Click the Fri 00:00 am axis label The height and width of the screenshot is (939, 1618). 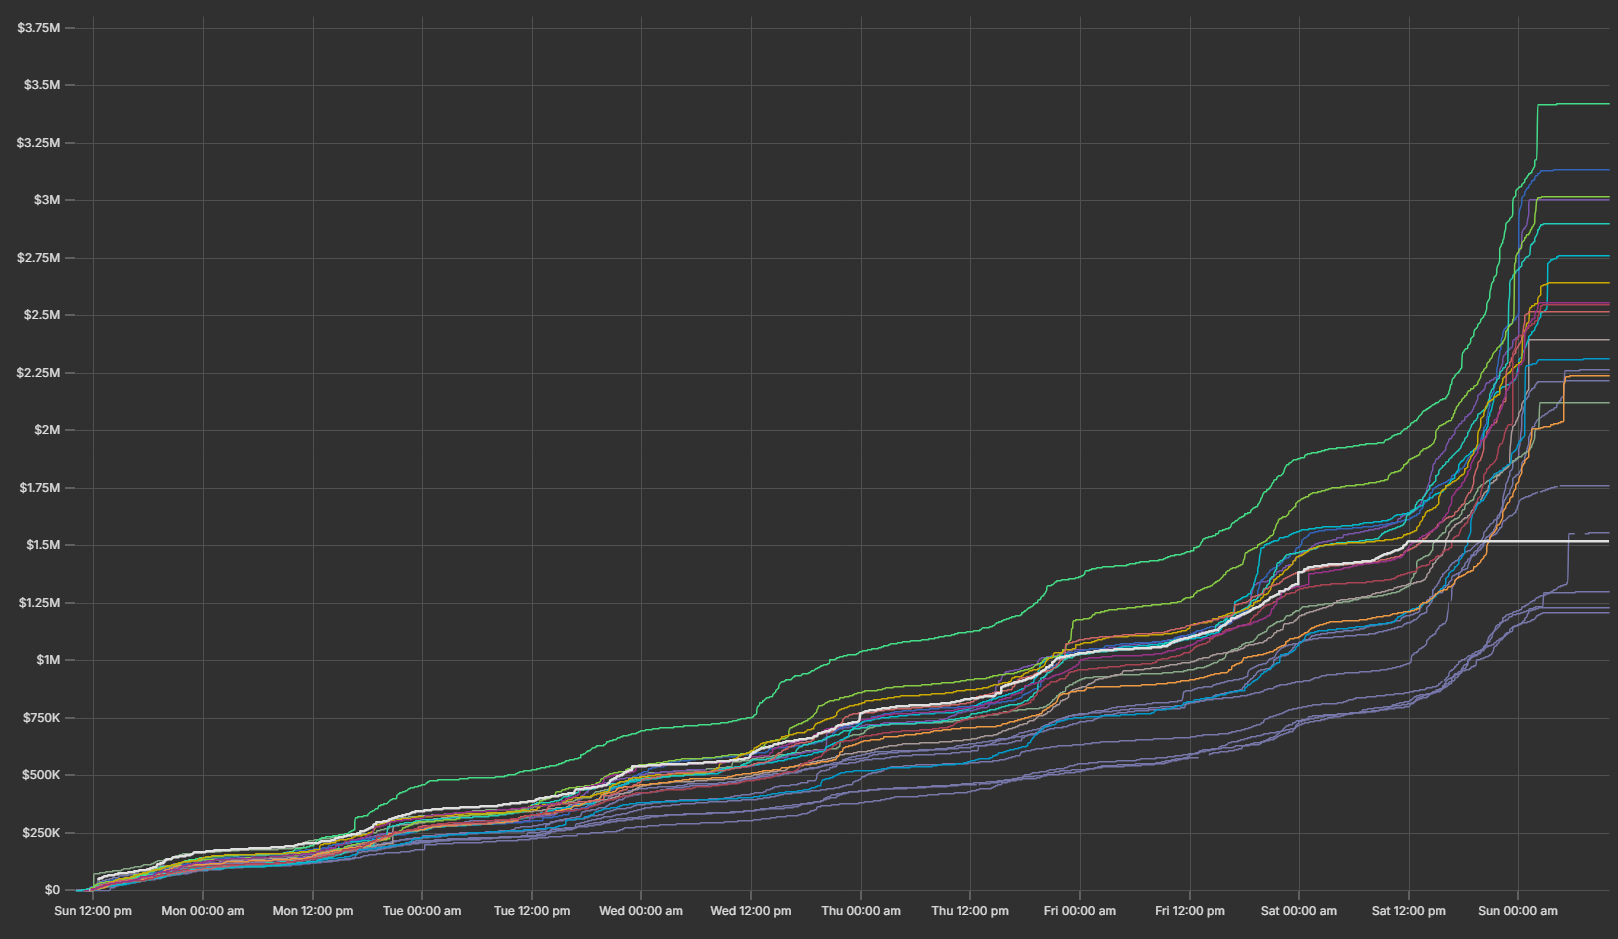pyautogui.click(x=1080, y=911)
